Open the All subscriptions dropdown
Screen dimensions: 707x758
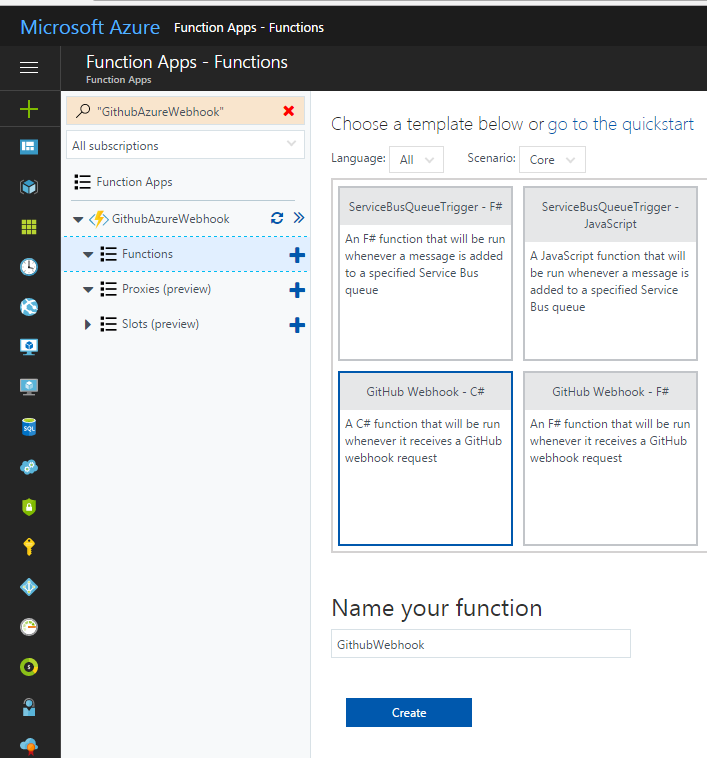(x=186, y=145)
